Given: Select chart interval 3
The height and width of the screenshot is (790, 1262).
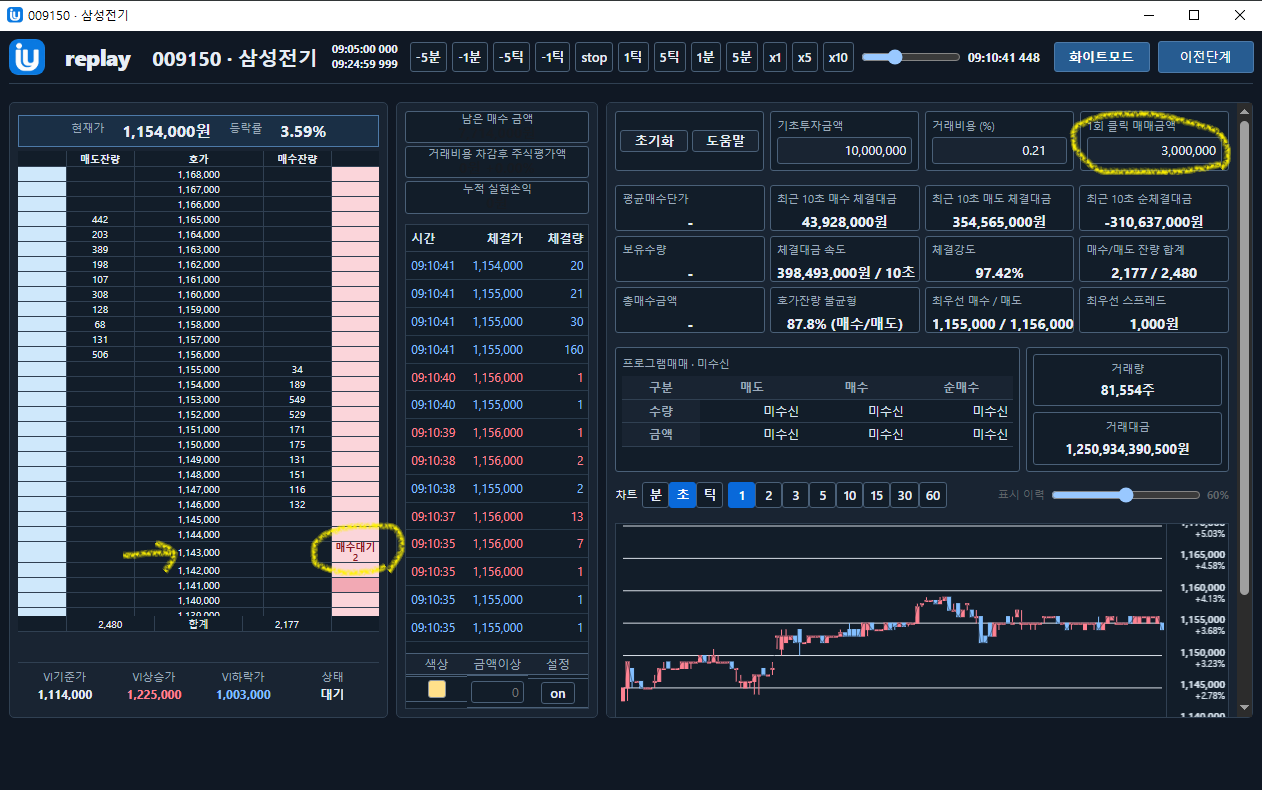Looking at the screenshot, I should 796,495.
